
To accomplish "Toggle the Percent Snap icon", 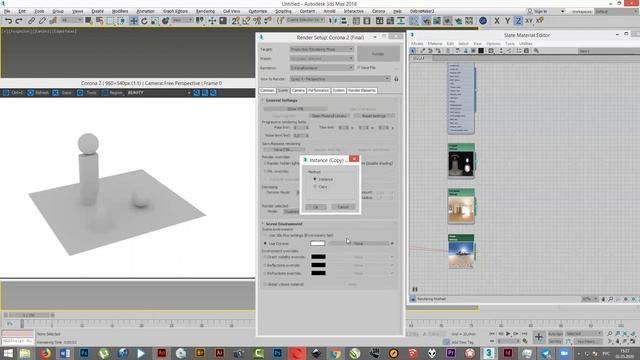I will click(257, 20).
